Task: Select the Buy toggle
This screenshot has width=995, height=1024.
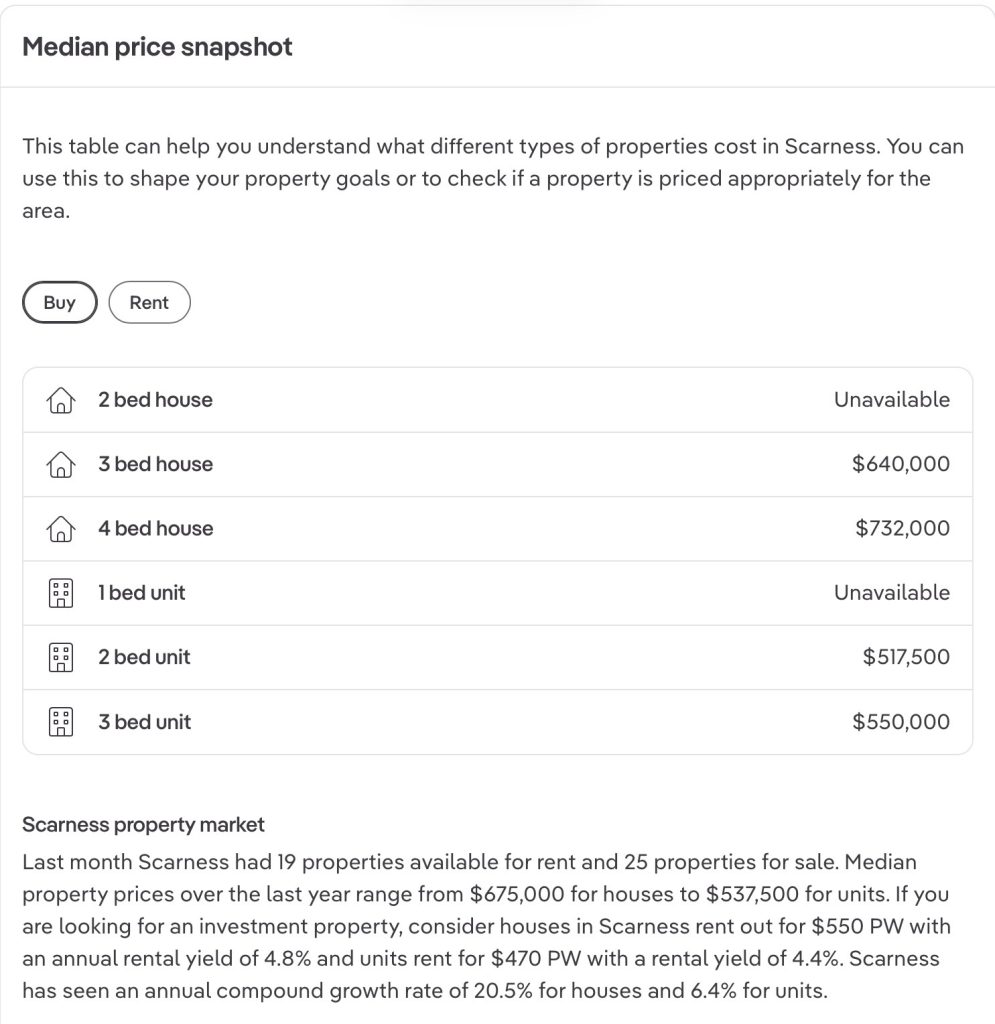Action: click(x=60, y=303)
